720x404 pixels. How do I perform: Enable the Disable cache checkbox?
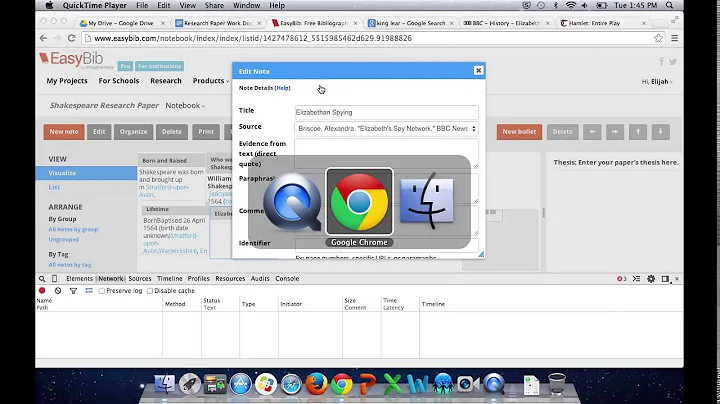coord(150,291)
